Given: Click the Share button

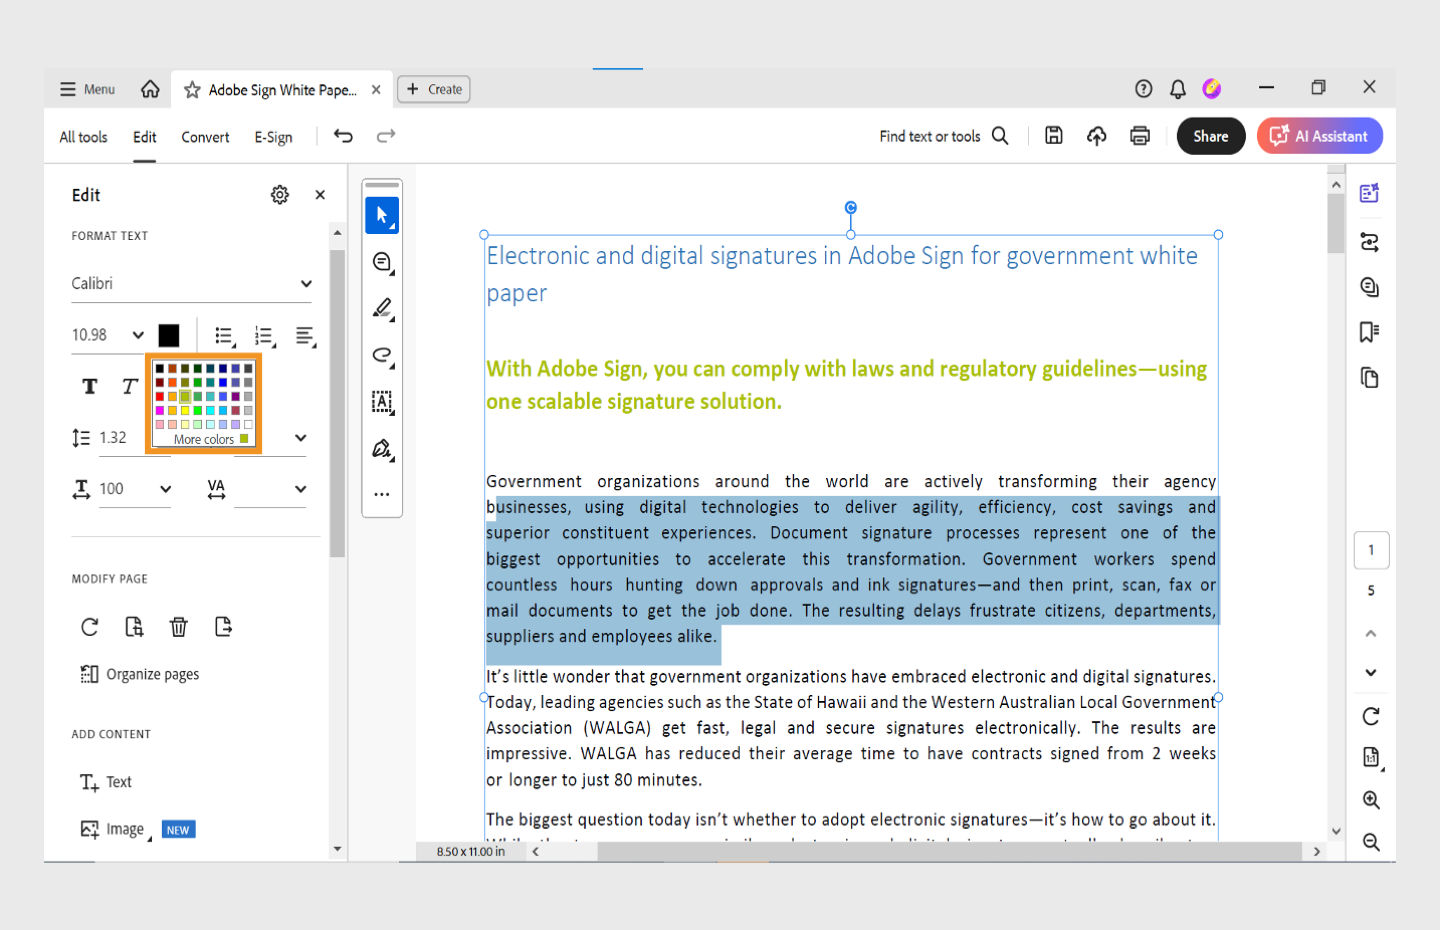Looking at the screenshot, I should pyautogui.click(x=1210, y=136).
